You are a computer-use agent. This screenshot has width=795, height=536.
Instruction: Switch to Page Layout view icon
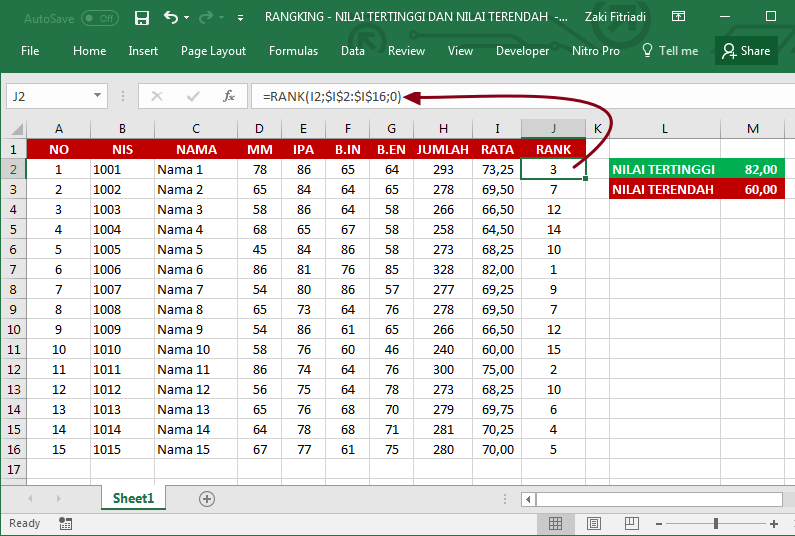(x=593, y=523)
